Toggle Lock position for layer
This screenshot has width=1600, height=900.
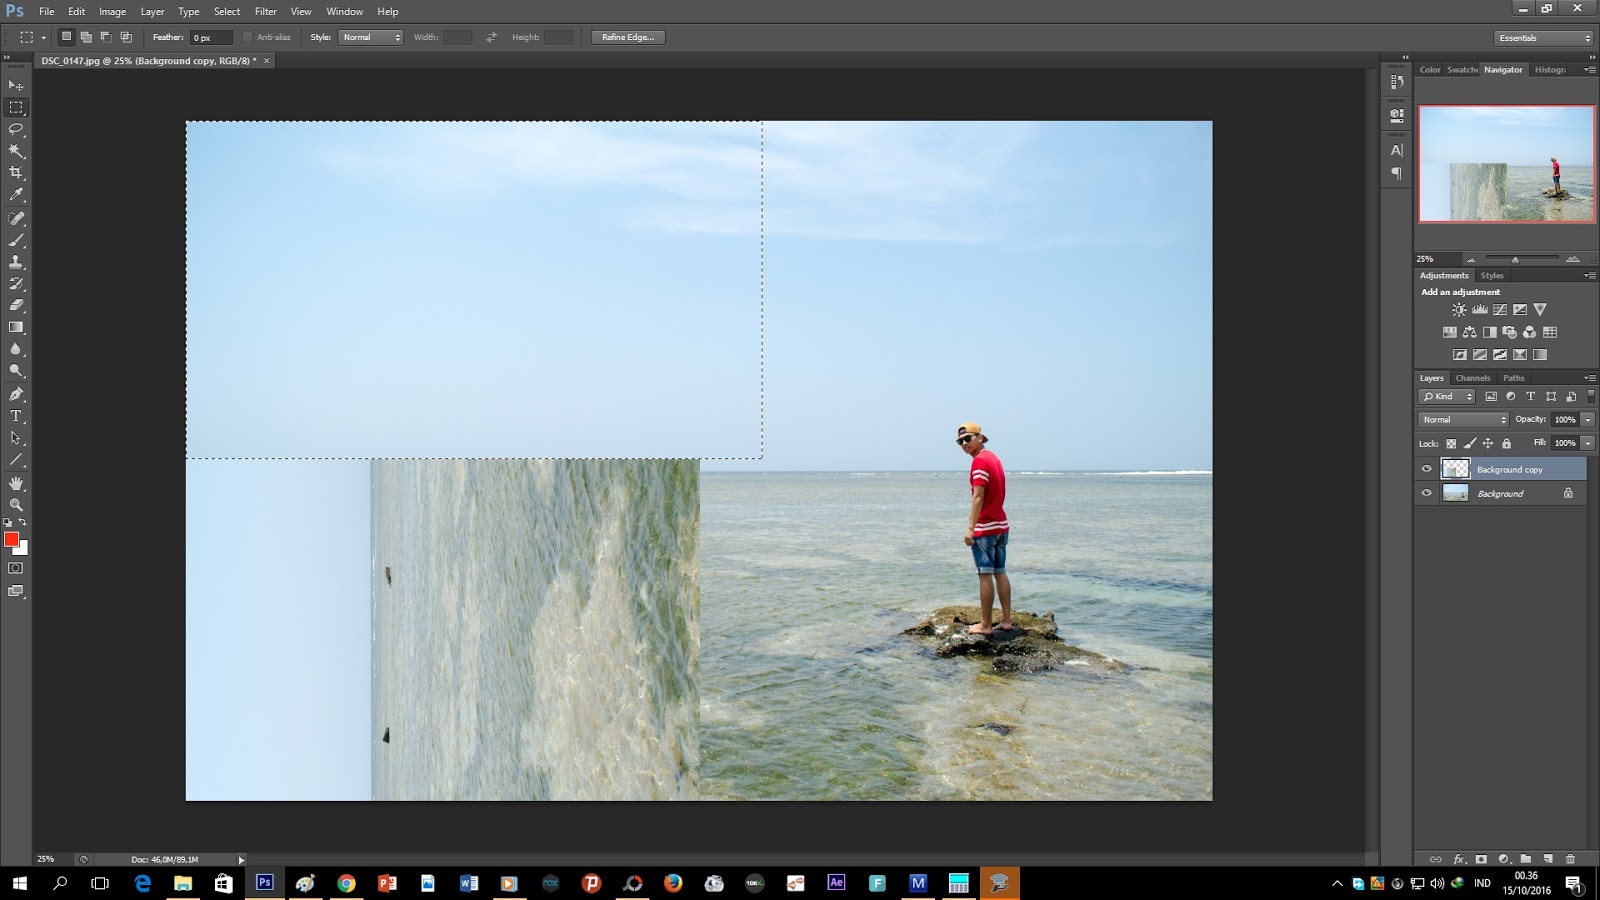[x=1488, y=443]
